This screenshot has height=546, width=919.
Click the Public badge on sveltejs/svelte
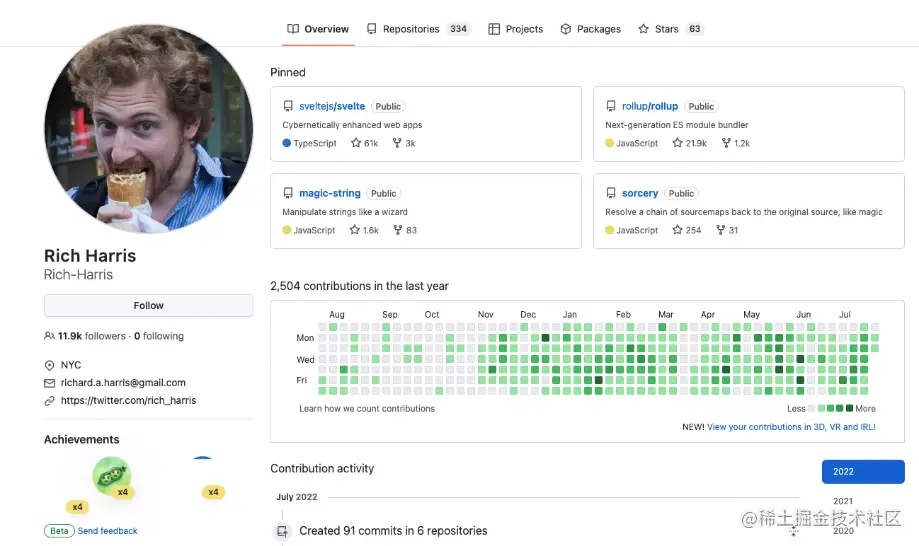[x=388, y=106]
